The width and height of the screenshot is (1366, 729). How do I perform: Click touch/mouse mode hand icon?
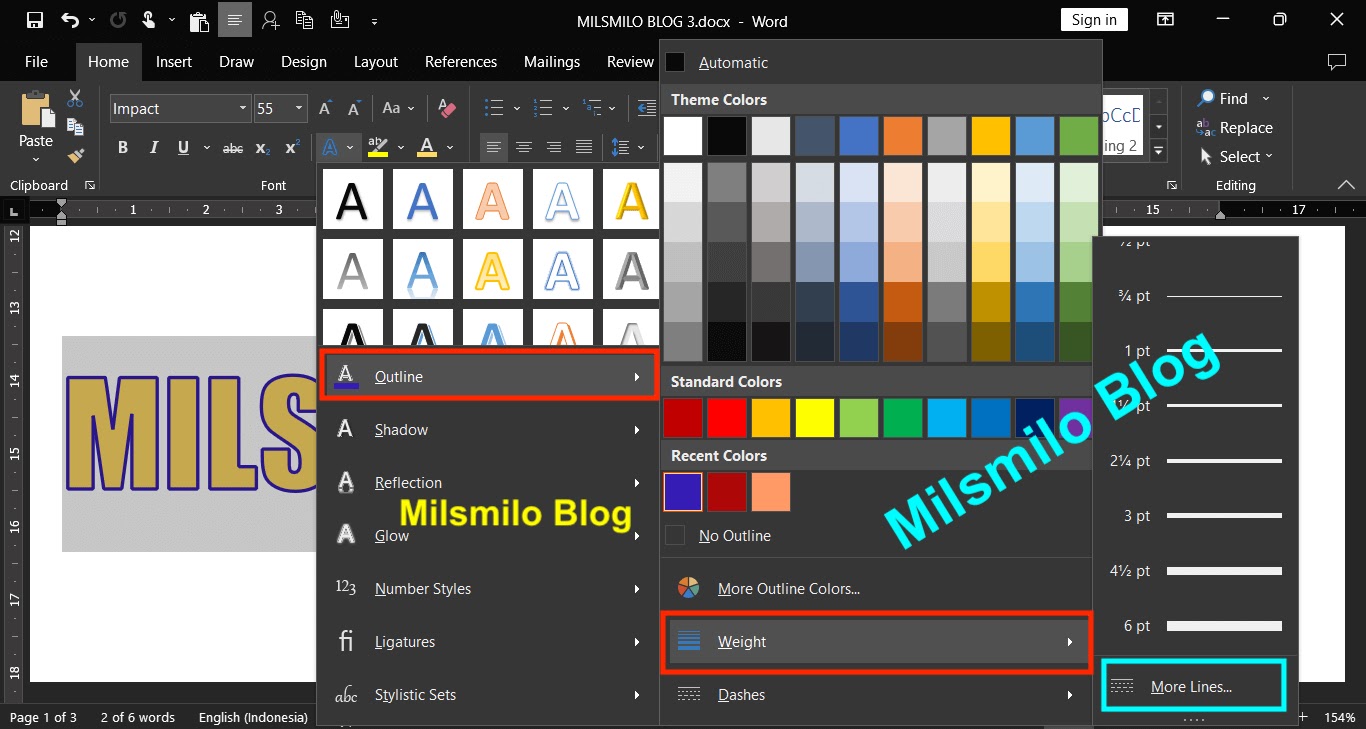pos(148,20)
